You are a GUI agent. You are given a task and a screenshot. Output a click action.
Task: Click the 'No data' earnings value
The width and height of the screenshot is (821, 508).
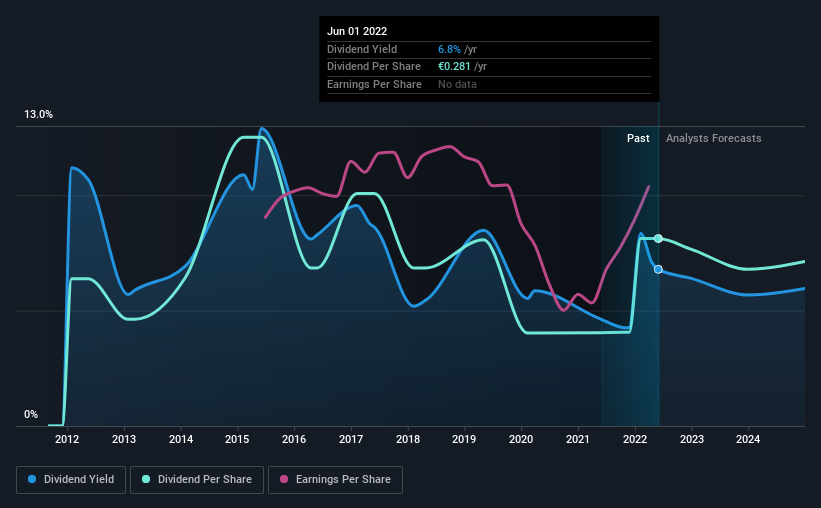pos(458,84)
